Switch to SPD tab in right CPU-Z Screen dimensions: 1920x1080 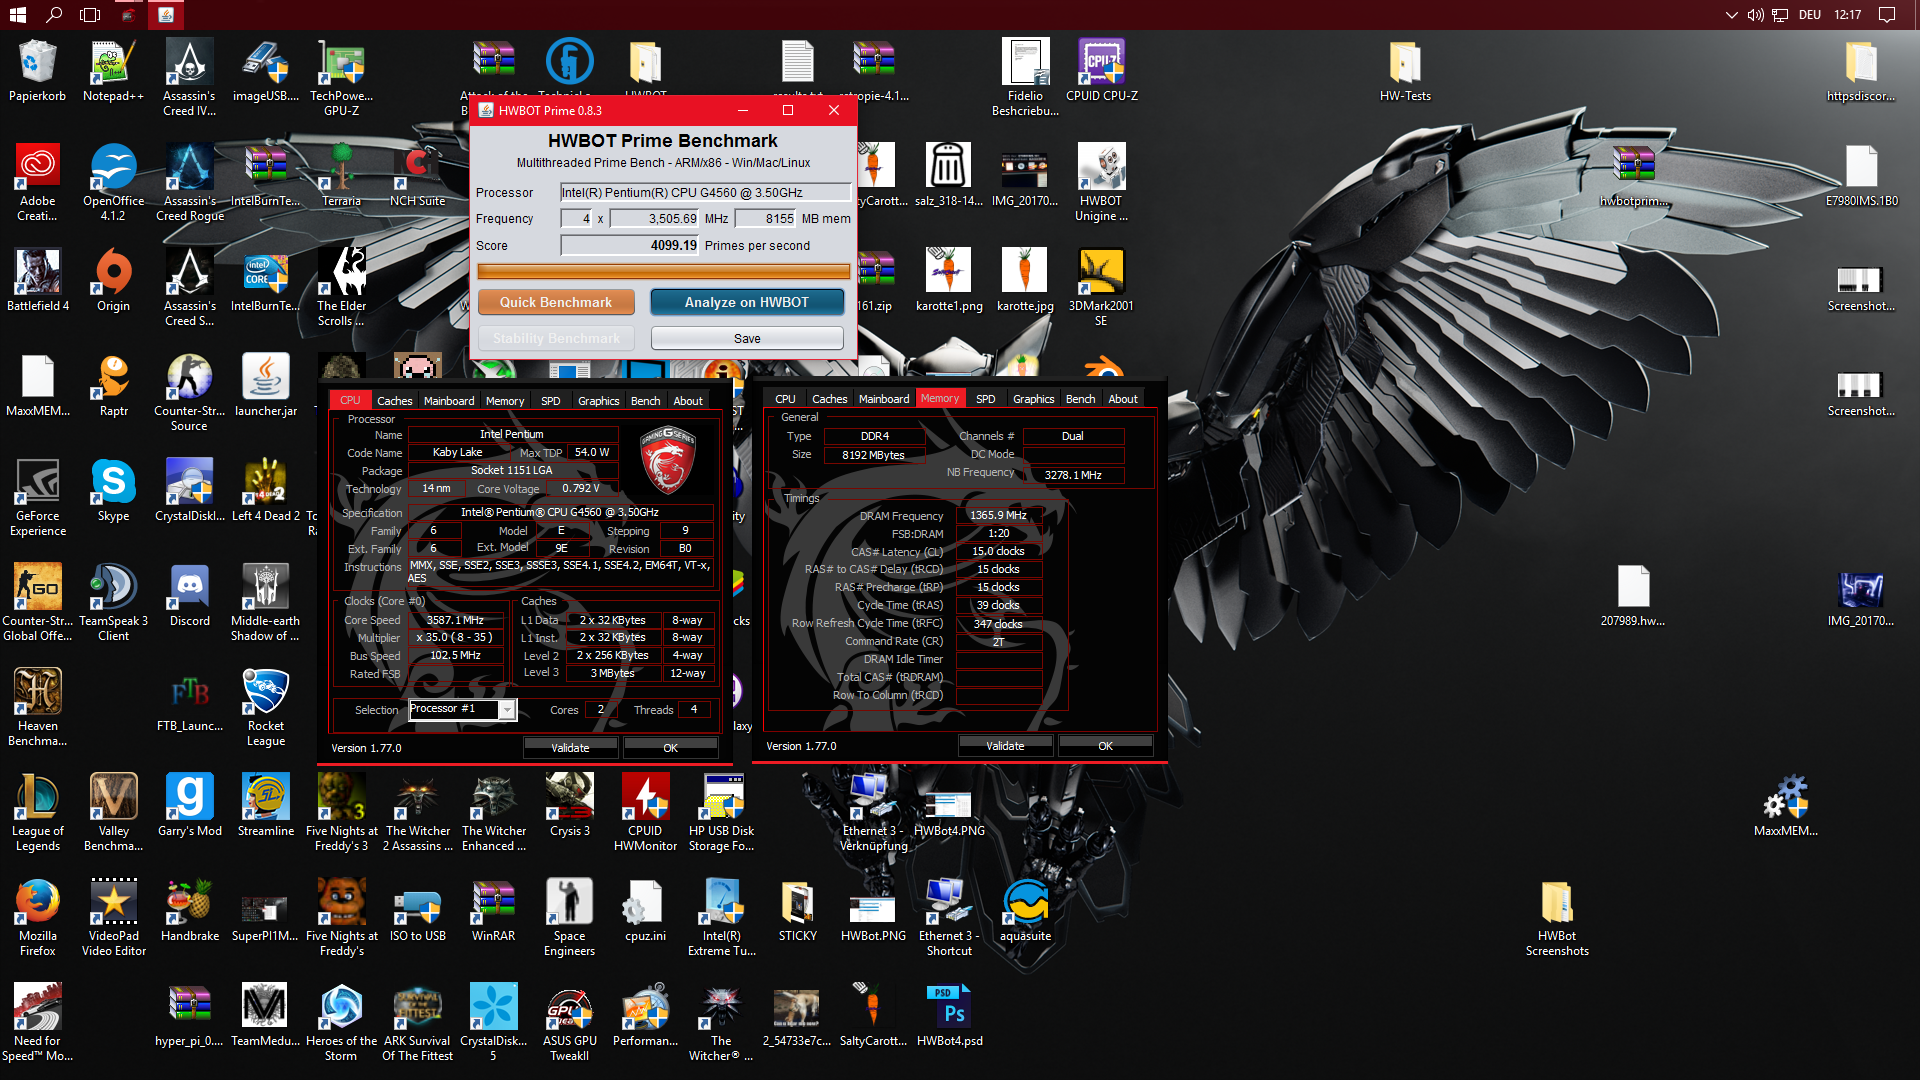pos(985,398)
